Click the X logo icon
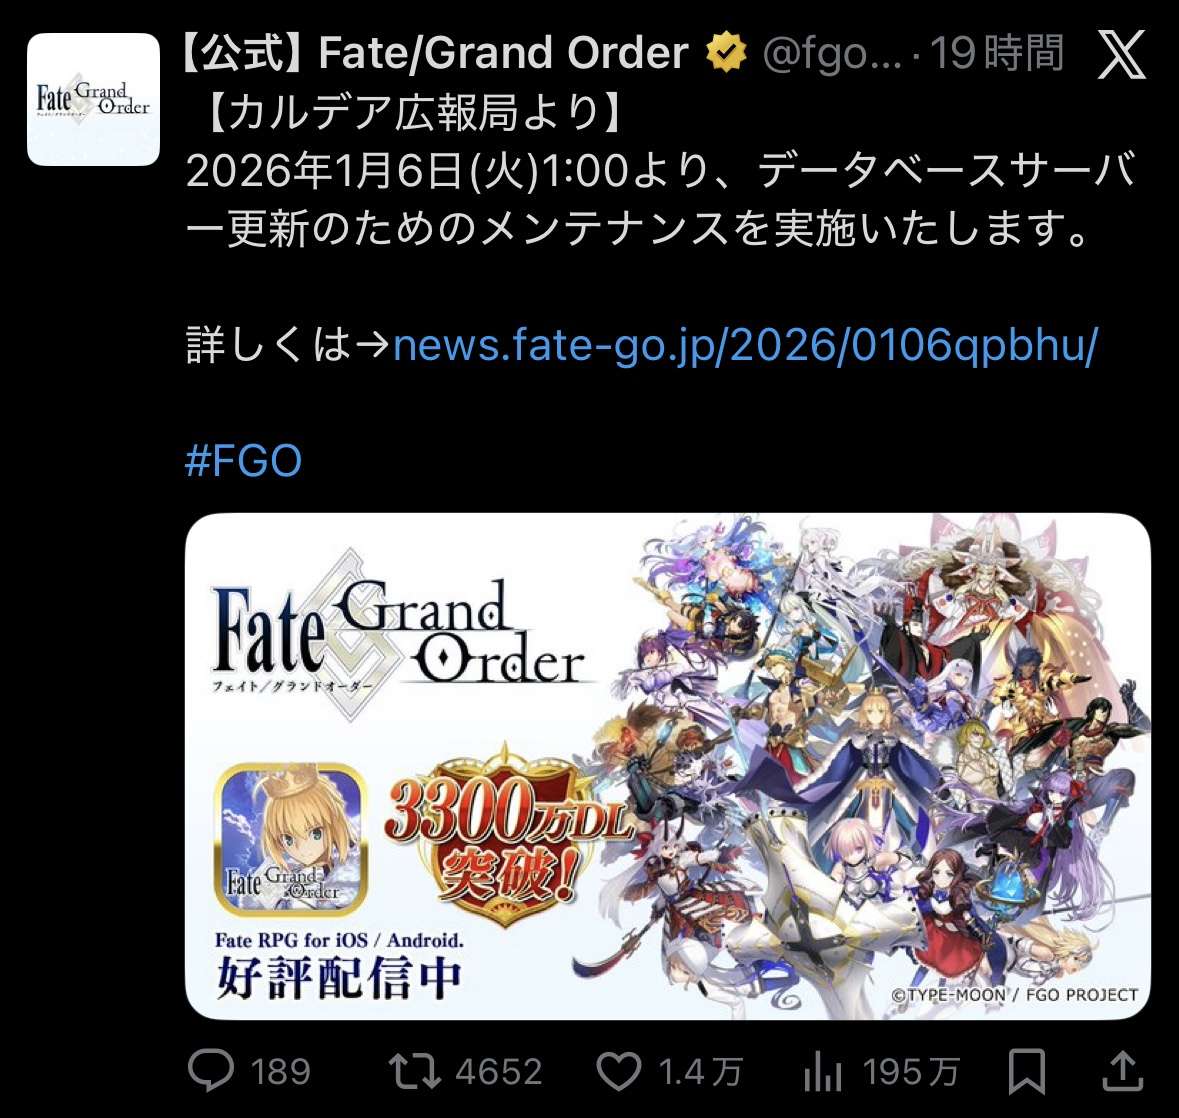This screenshot has width=1179, height=1118. [1121, 55]
